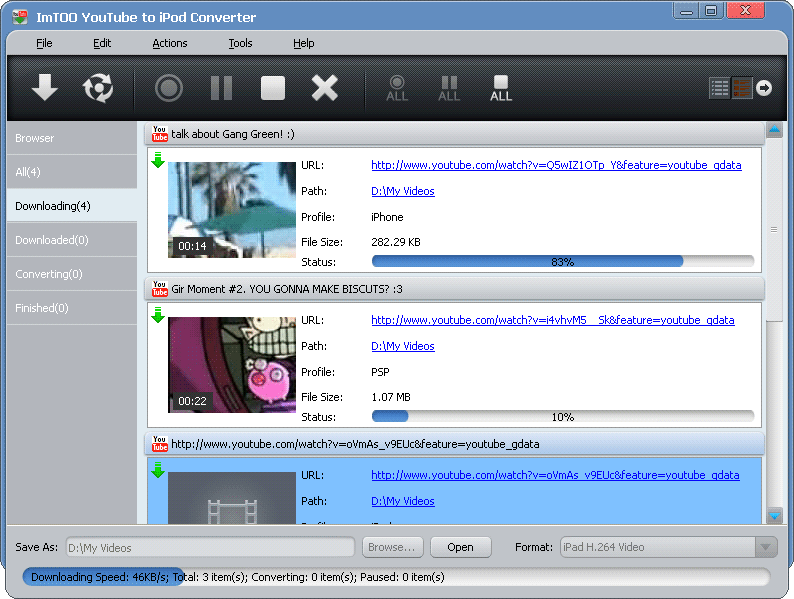This screenshot has height=599, width=794.
Task: Select the Downloading(4) sidebar tab
Action: [x=72, y=206]
